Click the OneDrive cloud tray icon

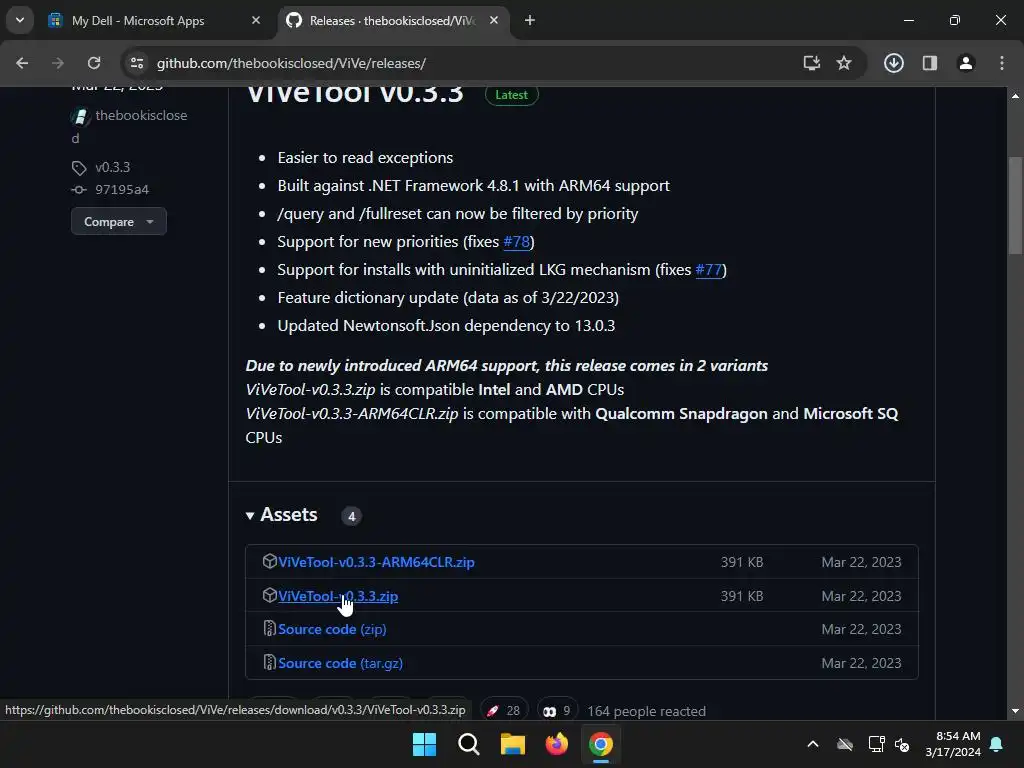(x=845, y=744)
